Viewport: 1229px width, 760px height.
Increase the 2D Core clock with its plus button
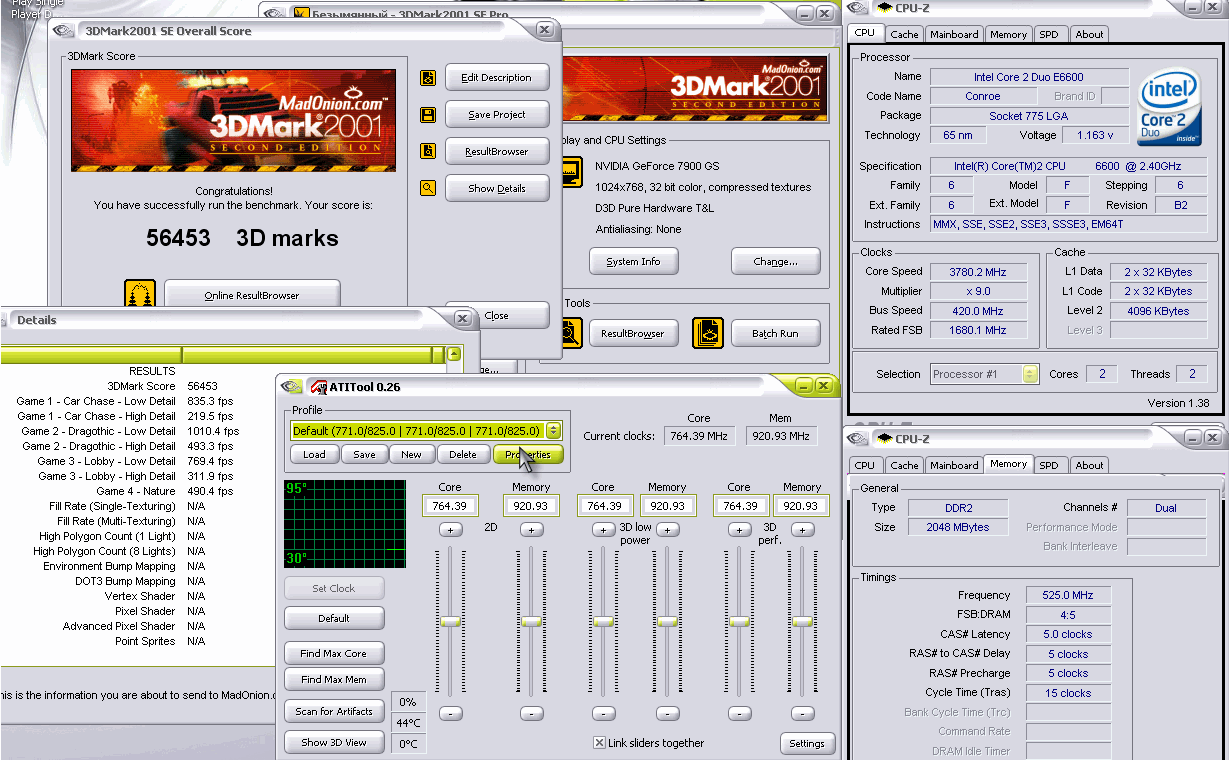[x=450, y=529]
